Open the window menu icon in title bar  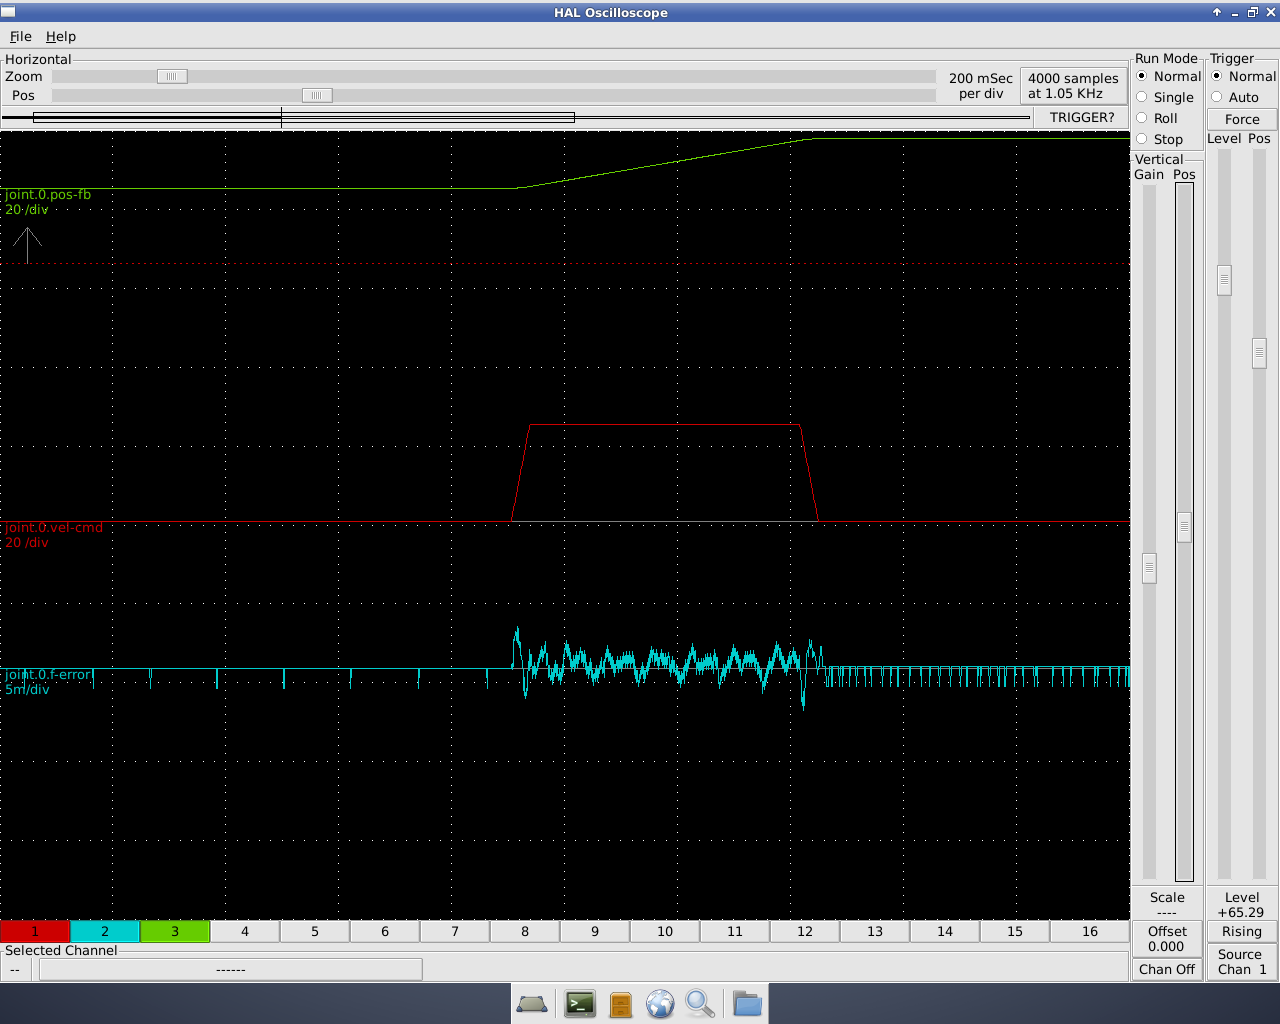point(8,12)
